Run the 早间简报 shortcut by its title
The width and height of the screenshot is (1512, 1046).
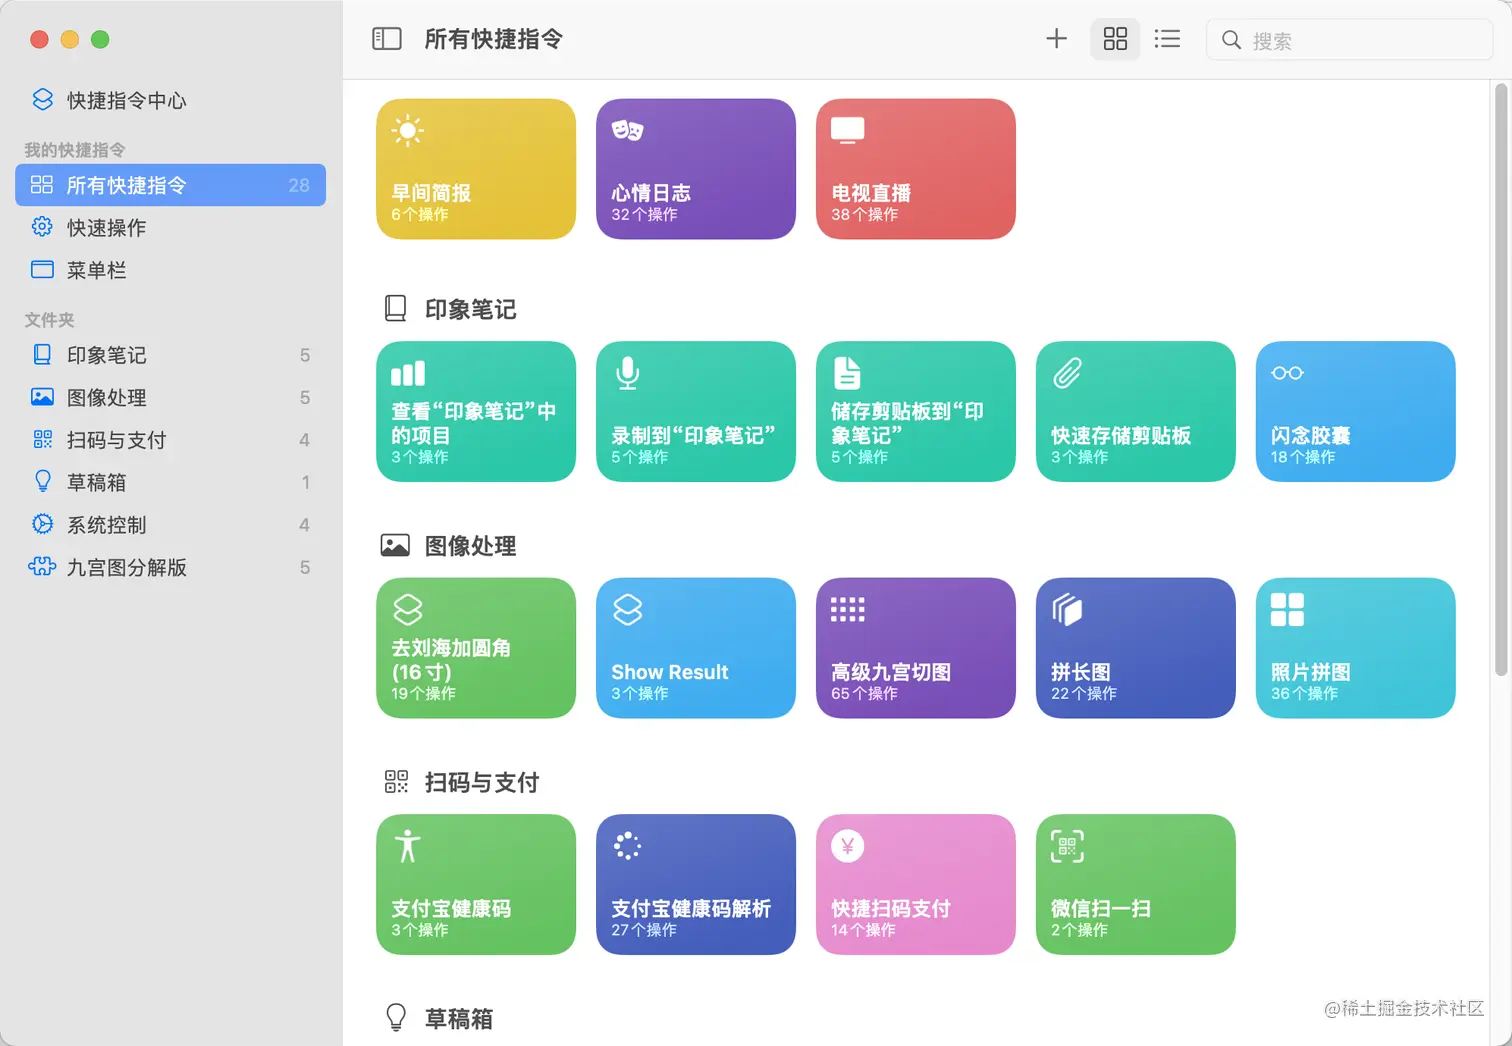pos(431,193)
